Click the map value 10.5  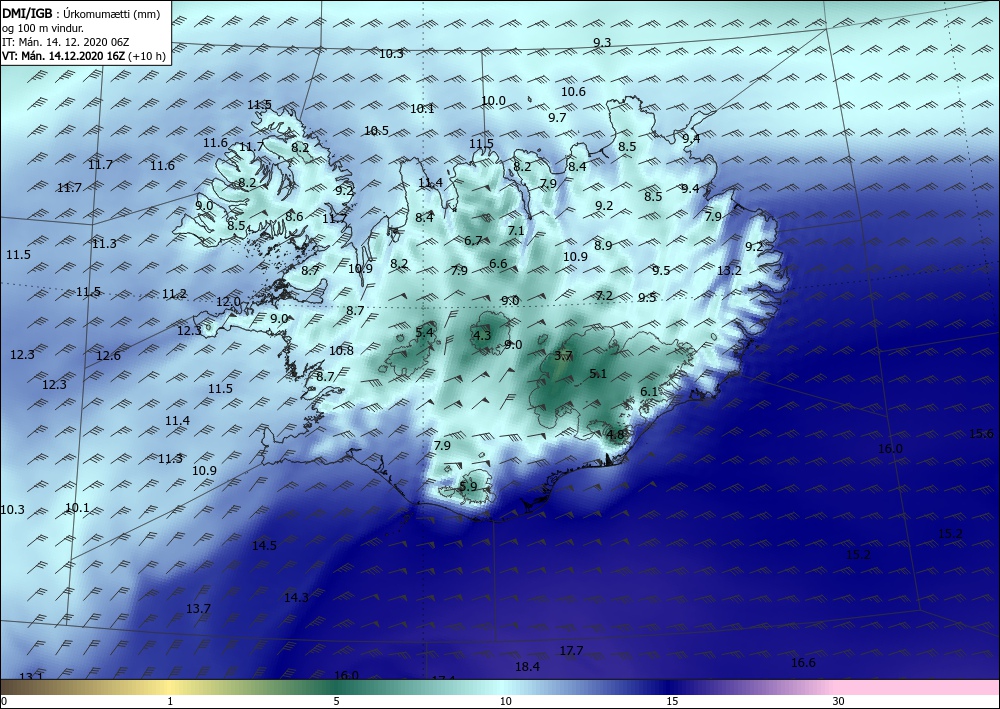(x=376, y=131)
